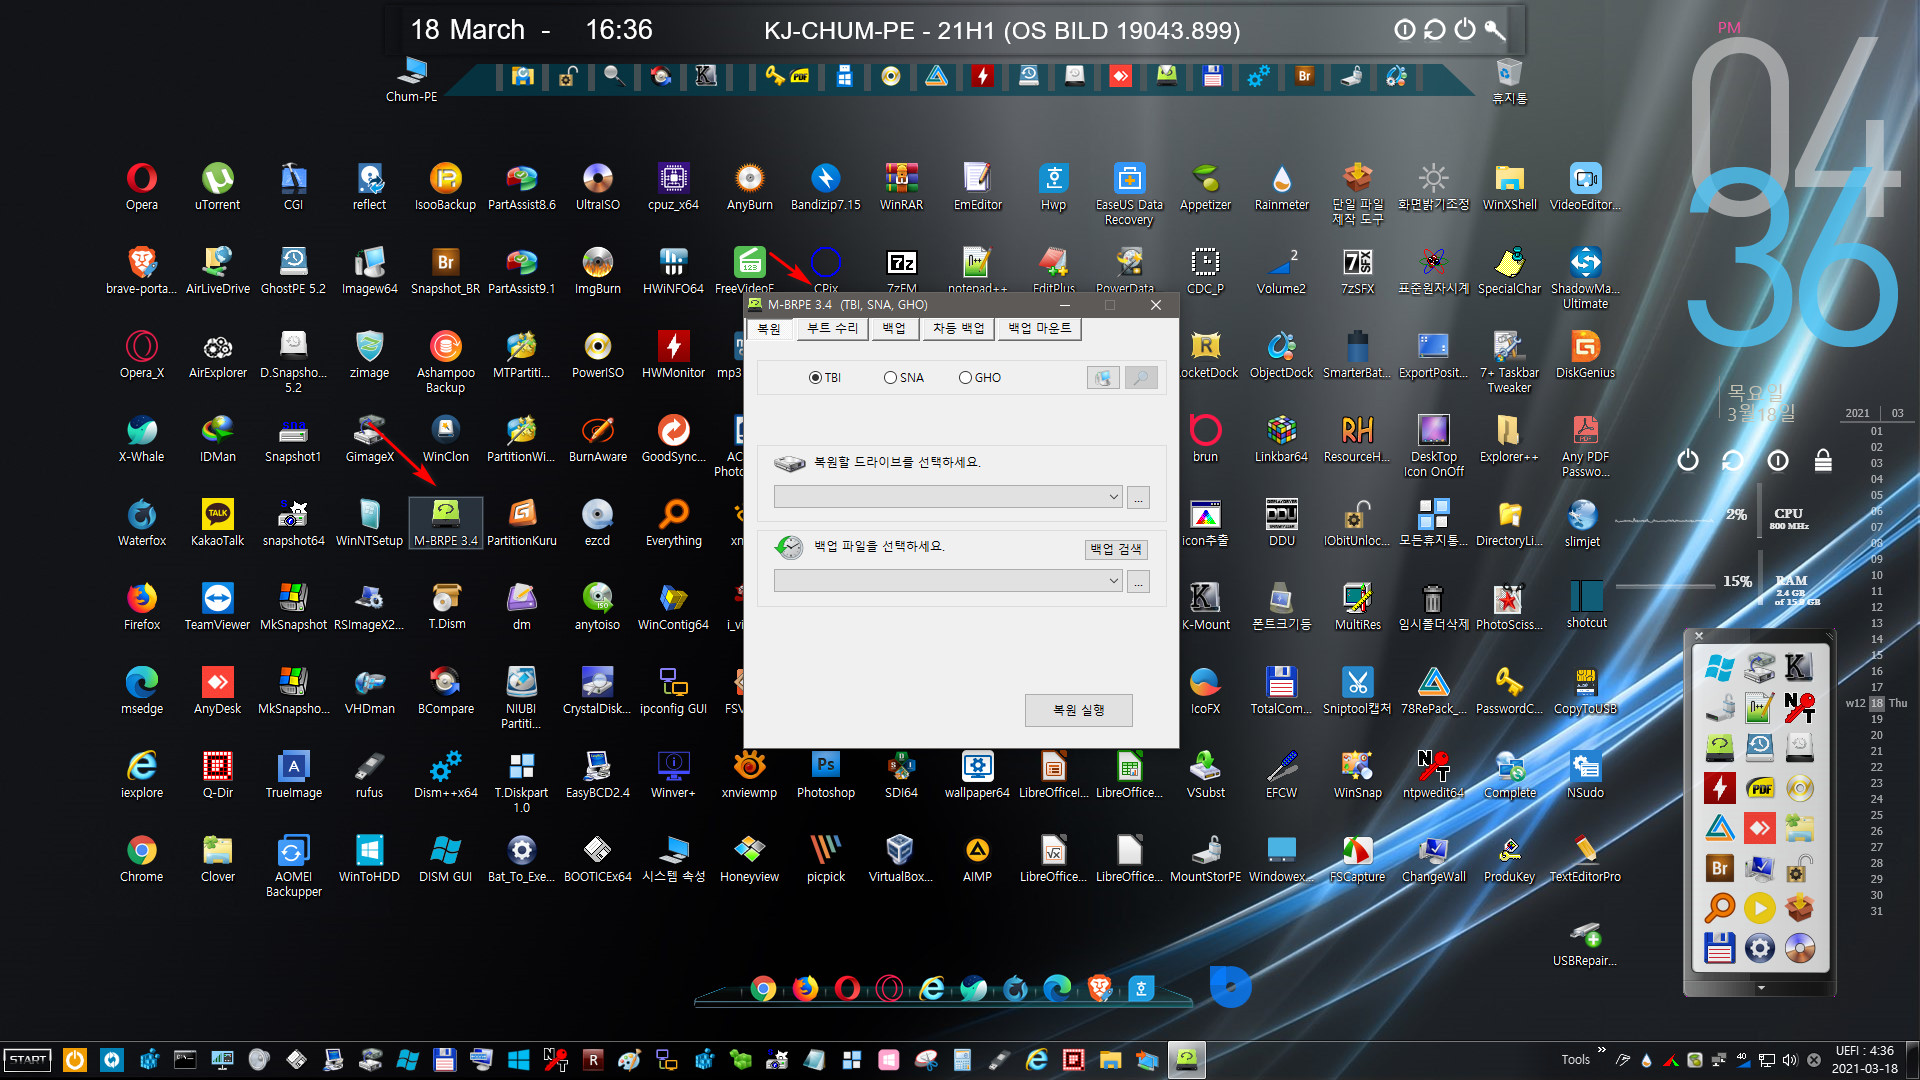
Task: Open the uTorrent desktop icon
Action: coord(218,187)
